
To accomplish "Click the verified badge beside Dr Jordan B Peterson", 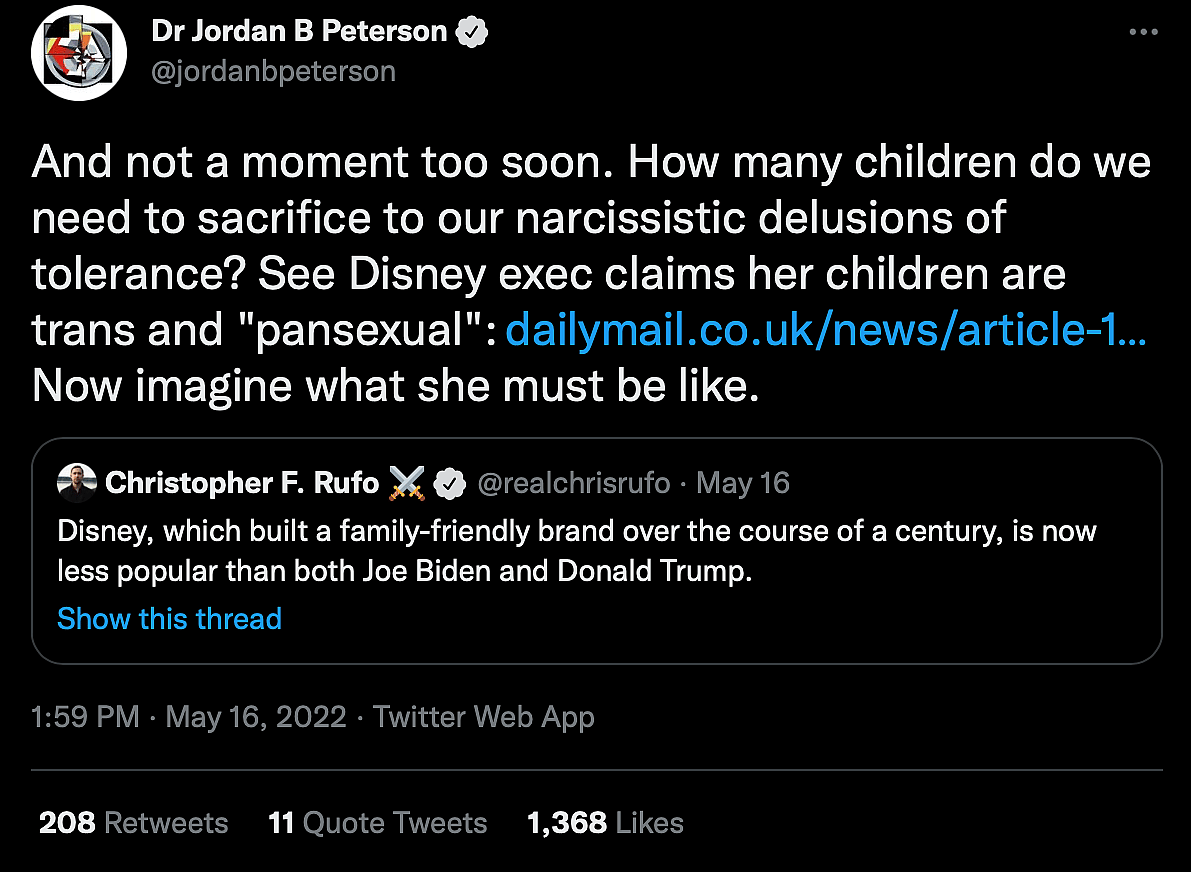I will coord(472,33).
